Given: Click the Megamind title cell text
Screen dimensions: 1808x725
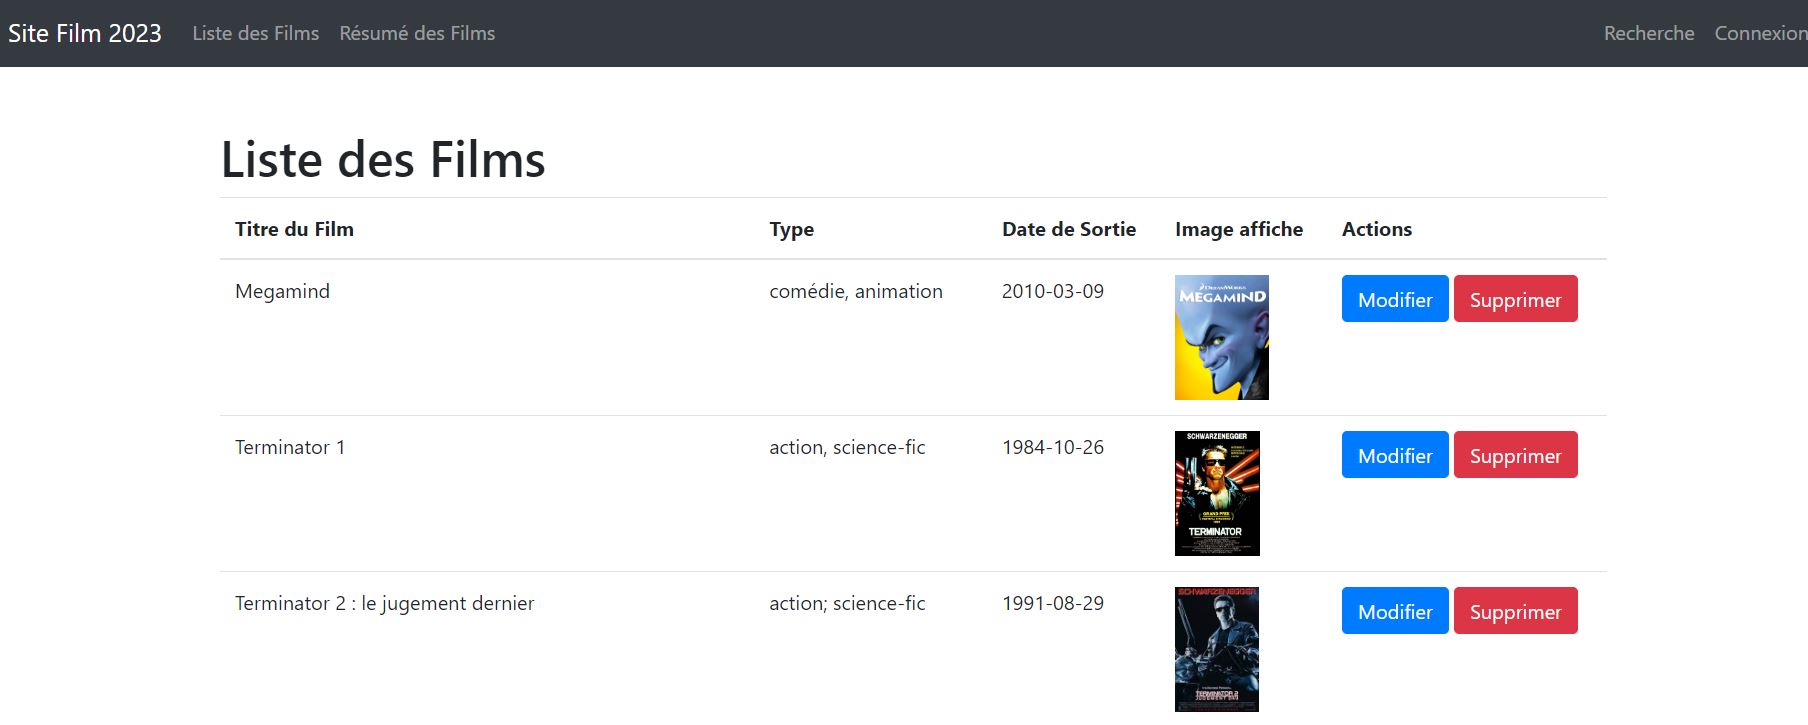Looking at the screenshot, I should coord(282,291).
